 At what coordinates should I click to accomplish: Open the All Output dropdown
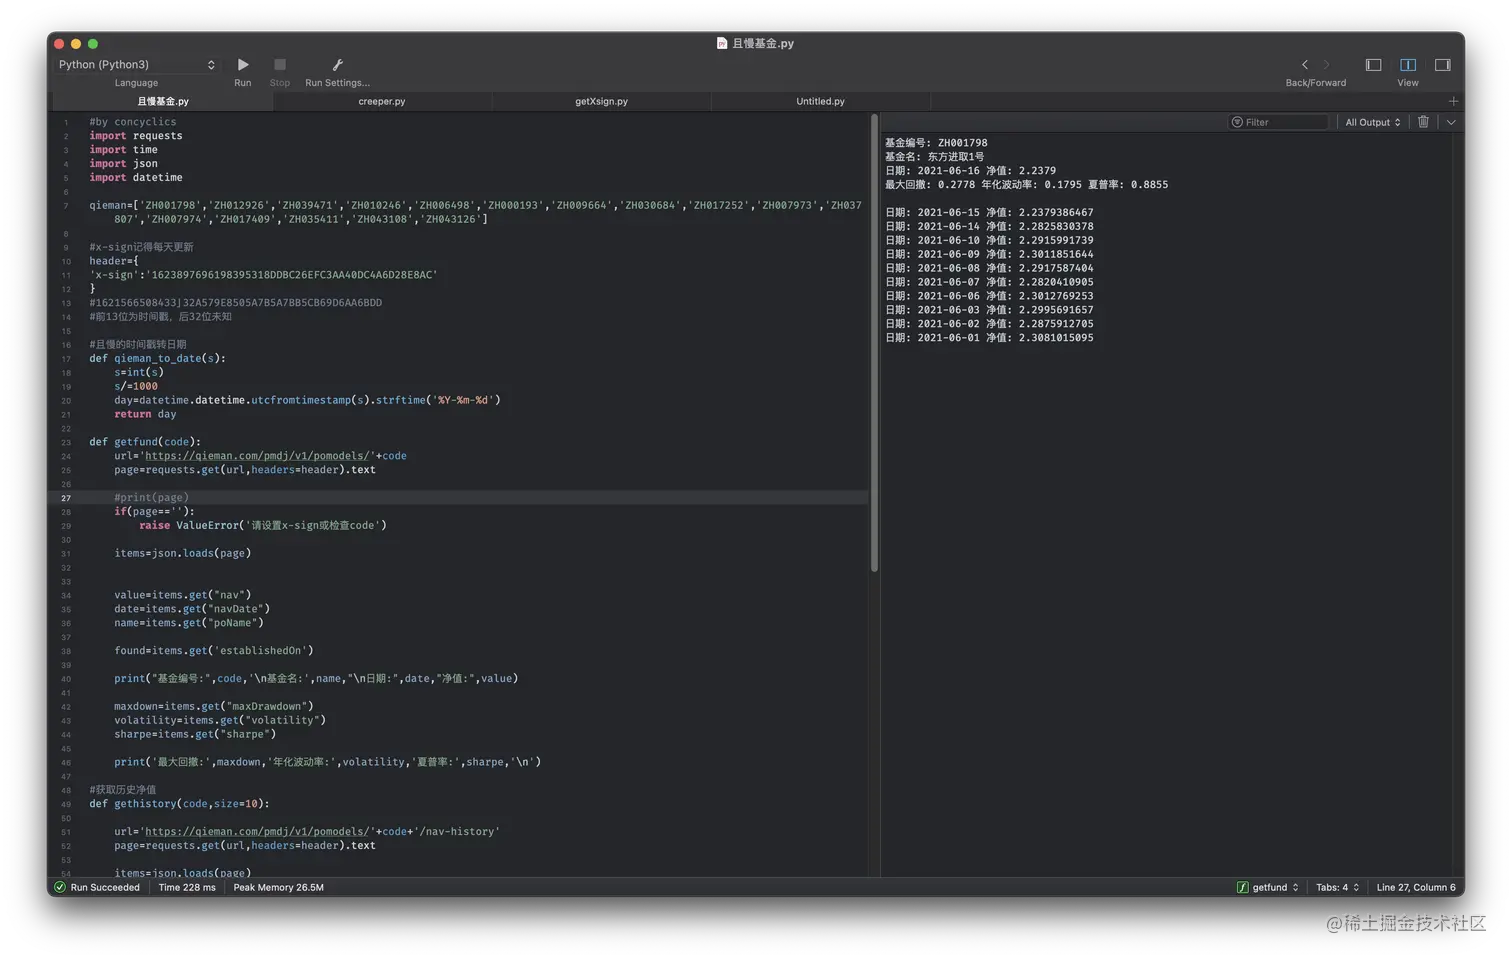(x=1372, y=122)
